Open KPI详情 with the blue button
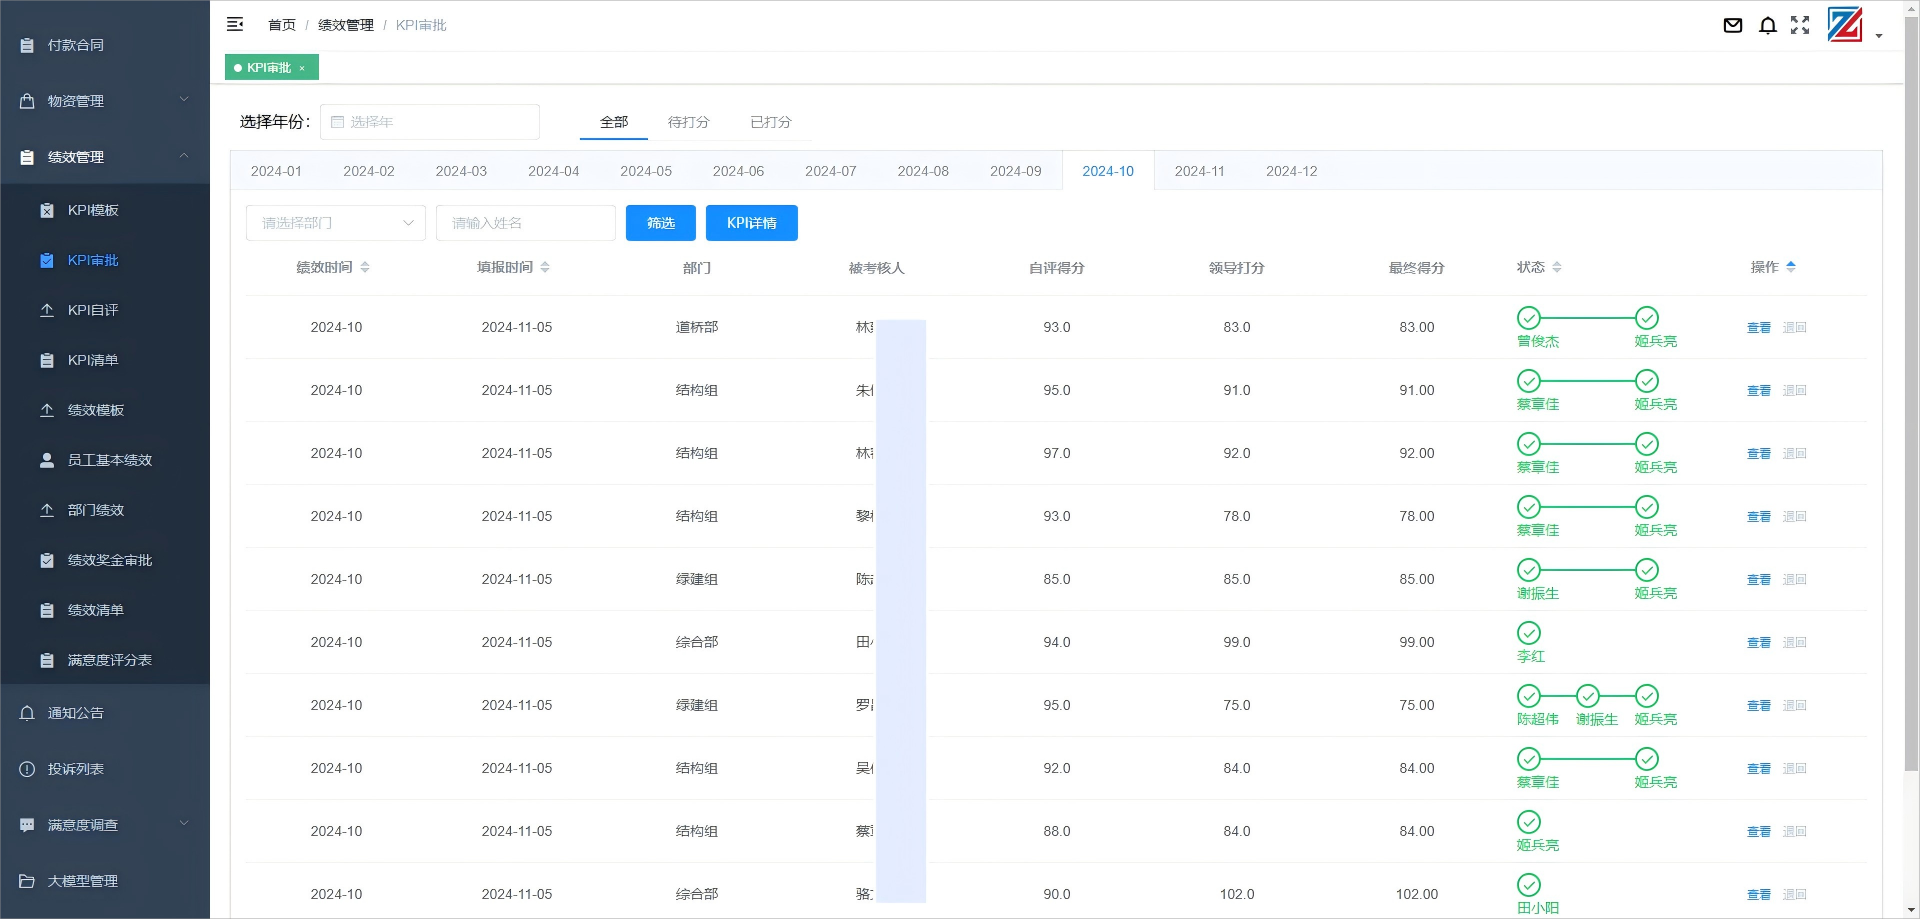The width and height of the screenshot is (1920, 919). (x=752, y=223)
